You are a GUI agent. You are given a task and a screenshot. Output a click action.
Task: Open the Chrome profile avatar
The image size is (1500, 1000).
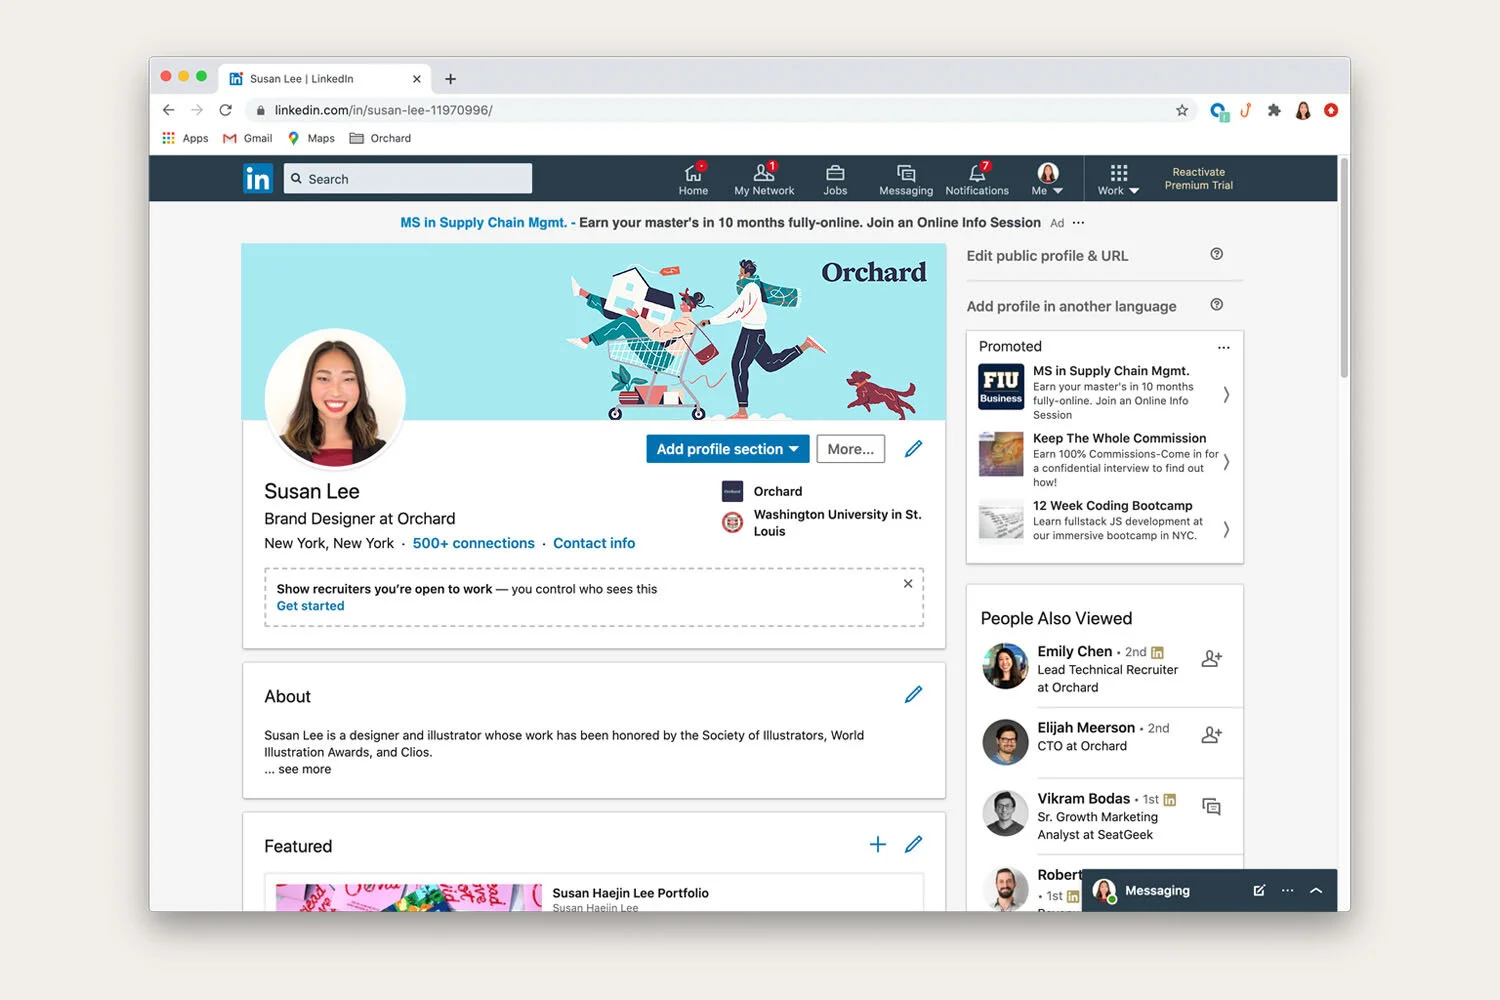[1303, 110]
